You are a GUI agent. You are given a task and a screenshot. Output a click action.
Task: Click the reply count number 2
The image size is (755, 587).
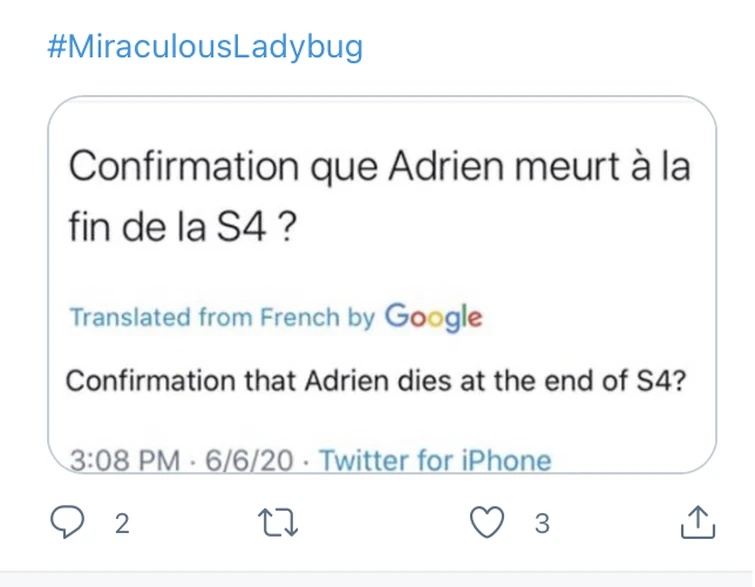122,523
